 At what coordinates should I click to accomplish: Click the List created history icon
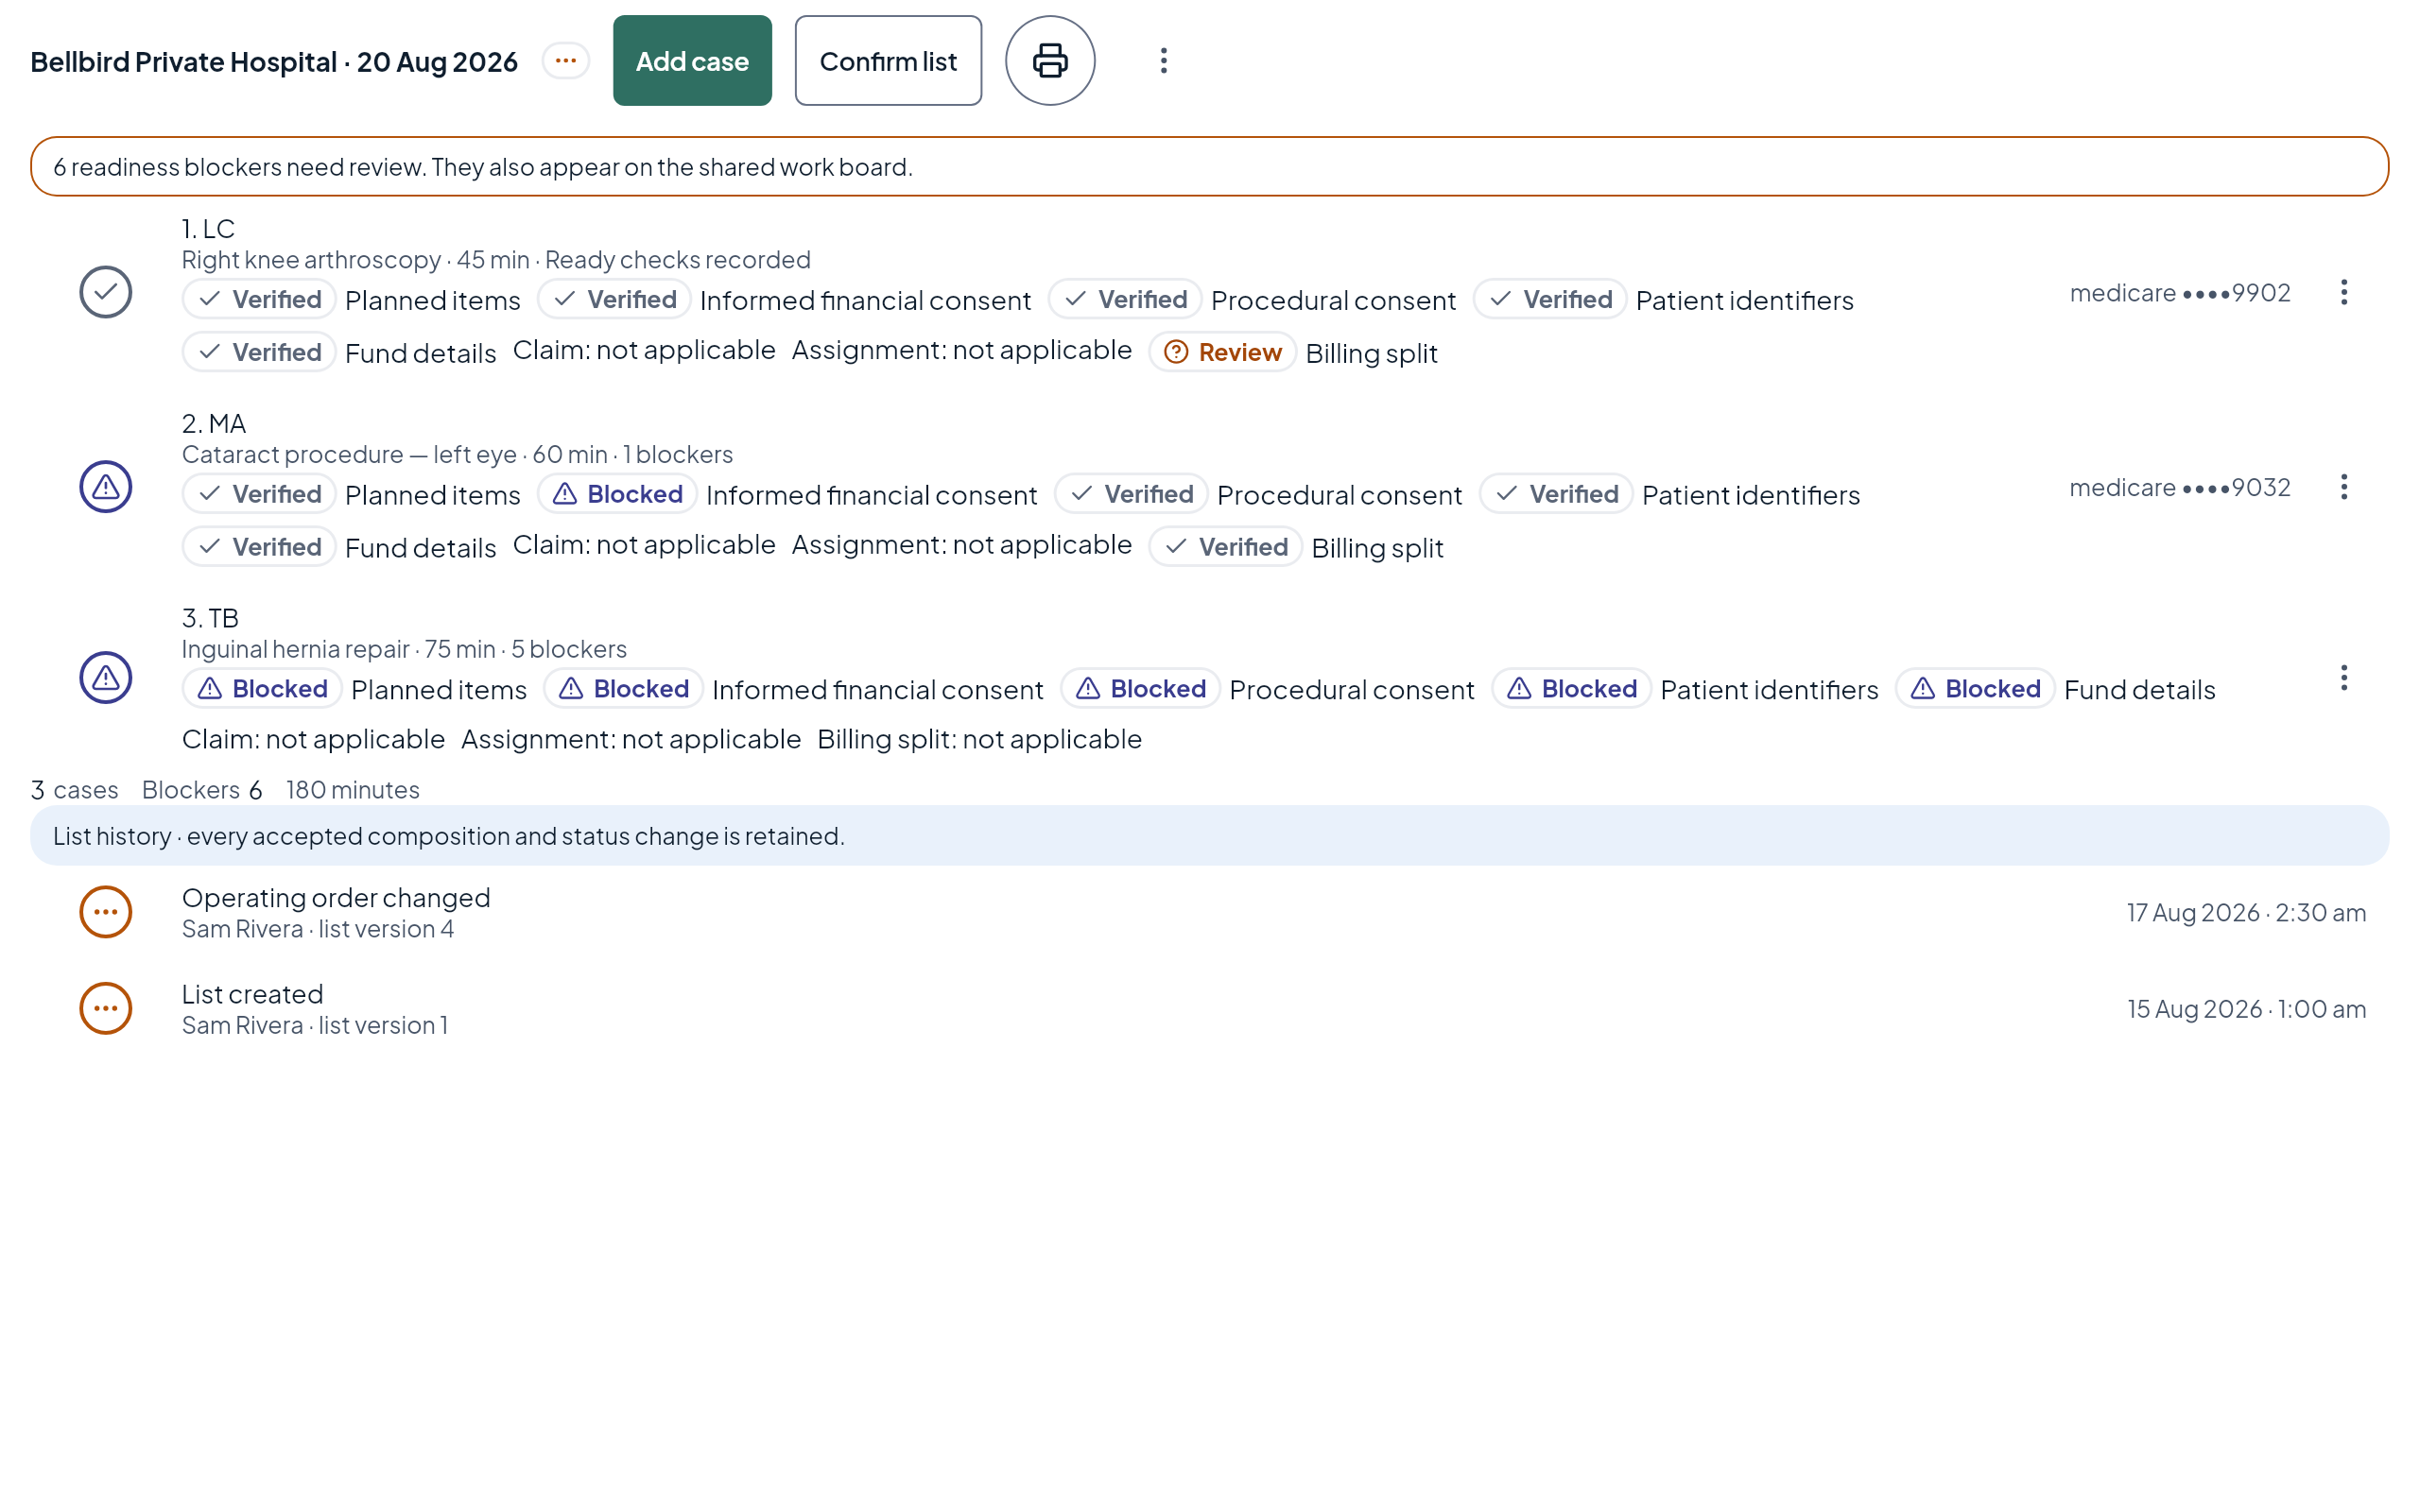pyautogui.click(x=105, y=1008)
